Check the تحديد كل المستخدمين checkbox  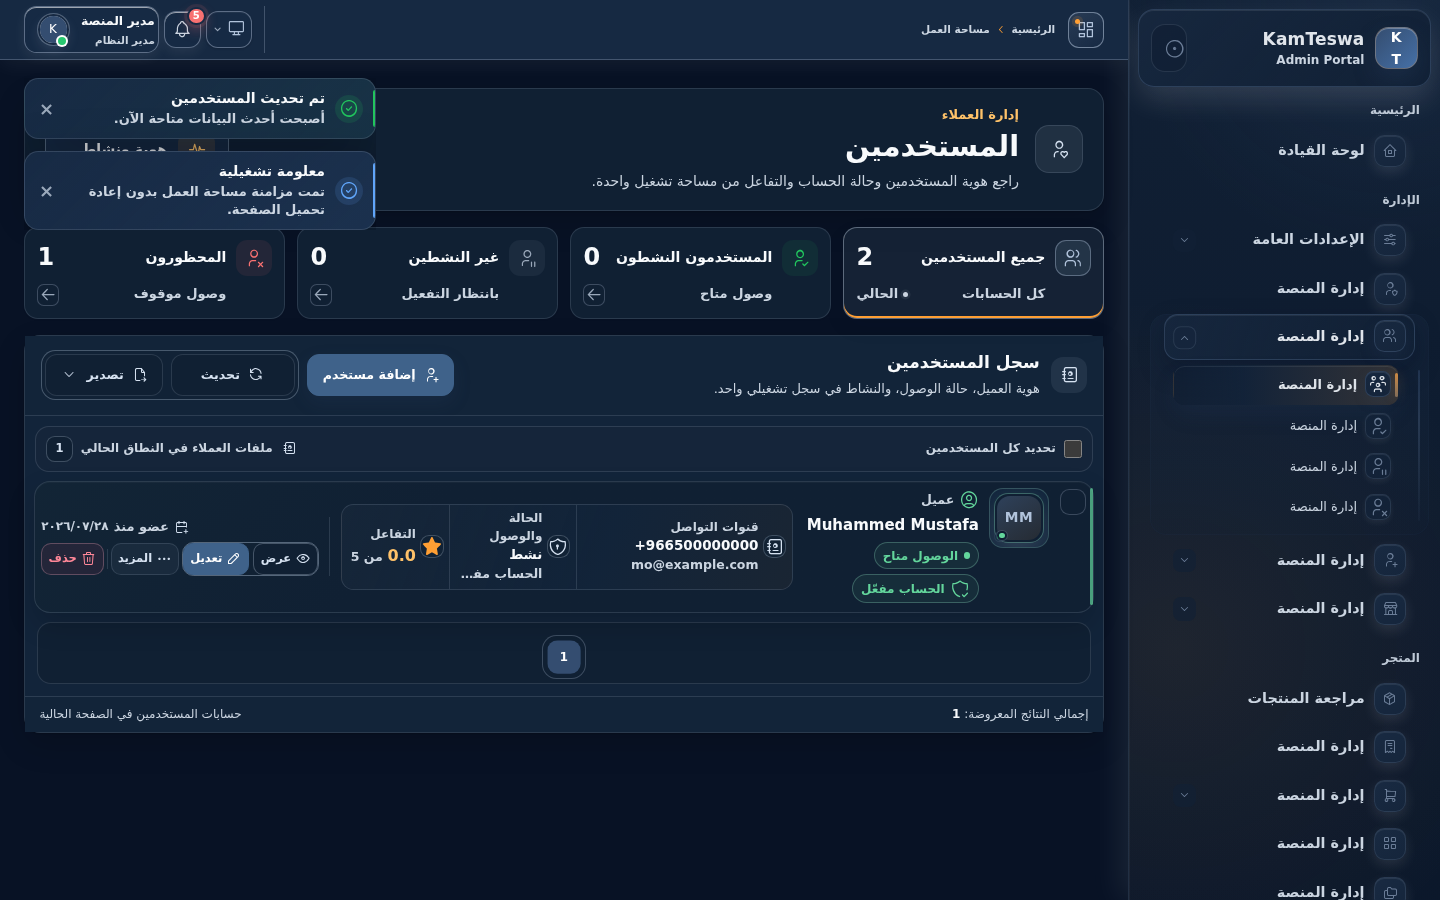point(1073,449)
